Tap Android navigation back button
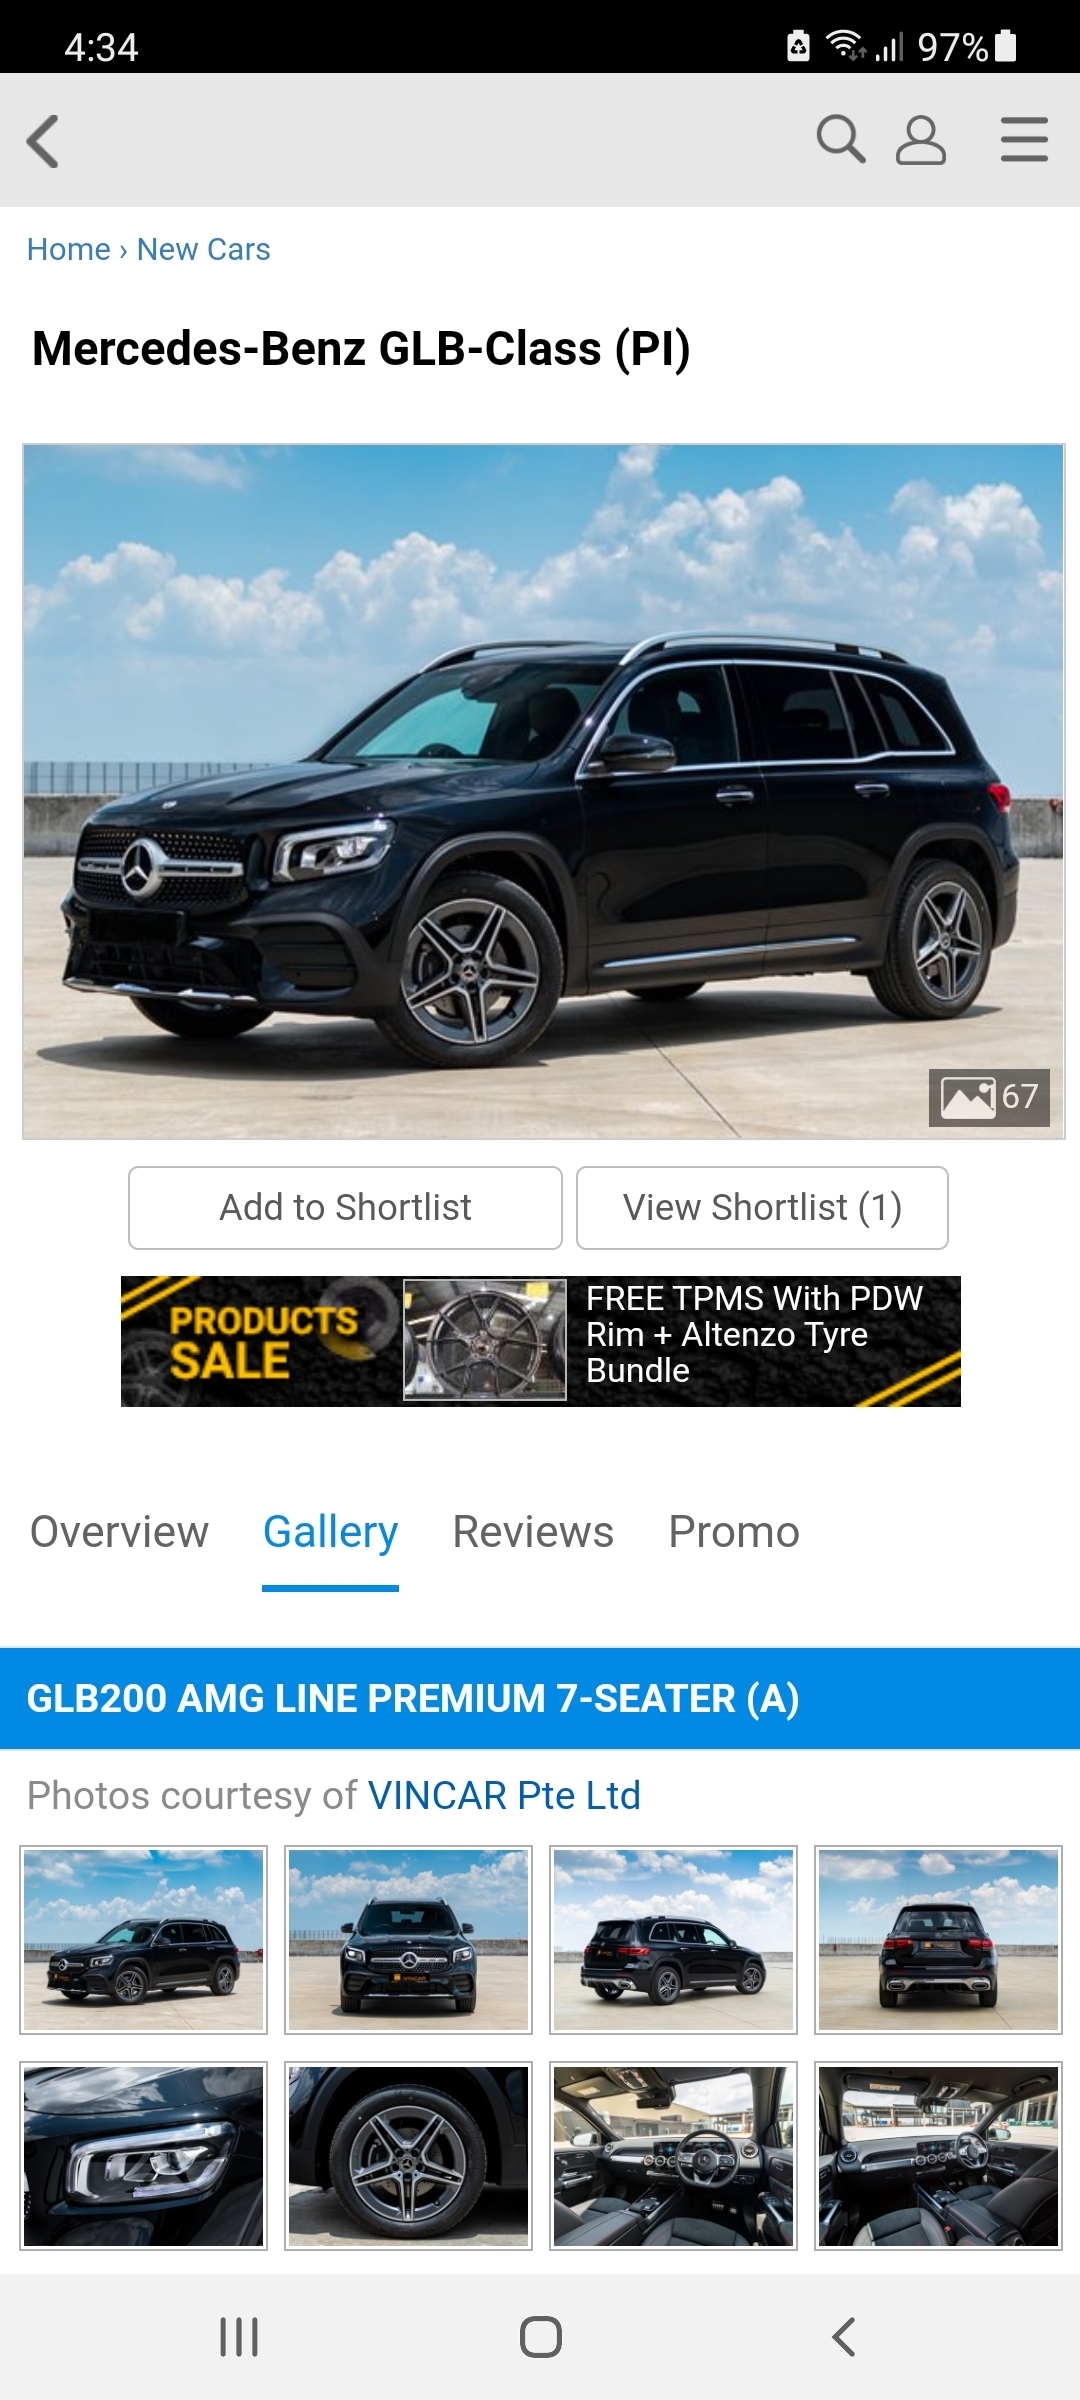1080x2400 pixels. [843, 2337]
